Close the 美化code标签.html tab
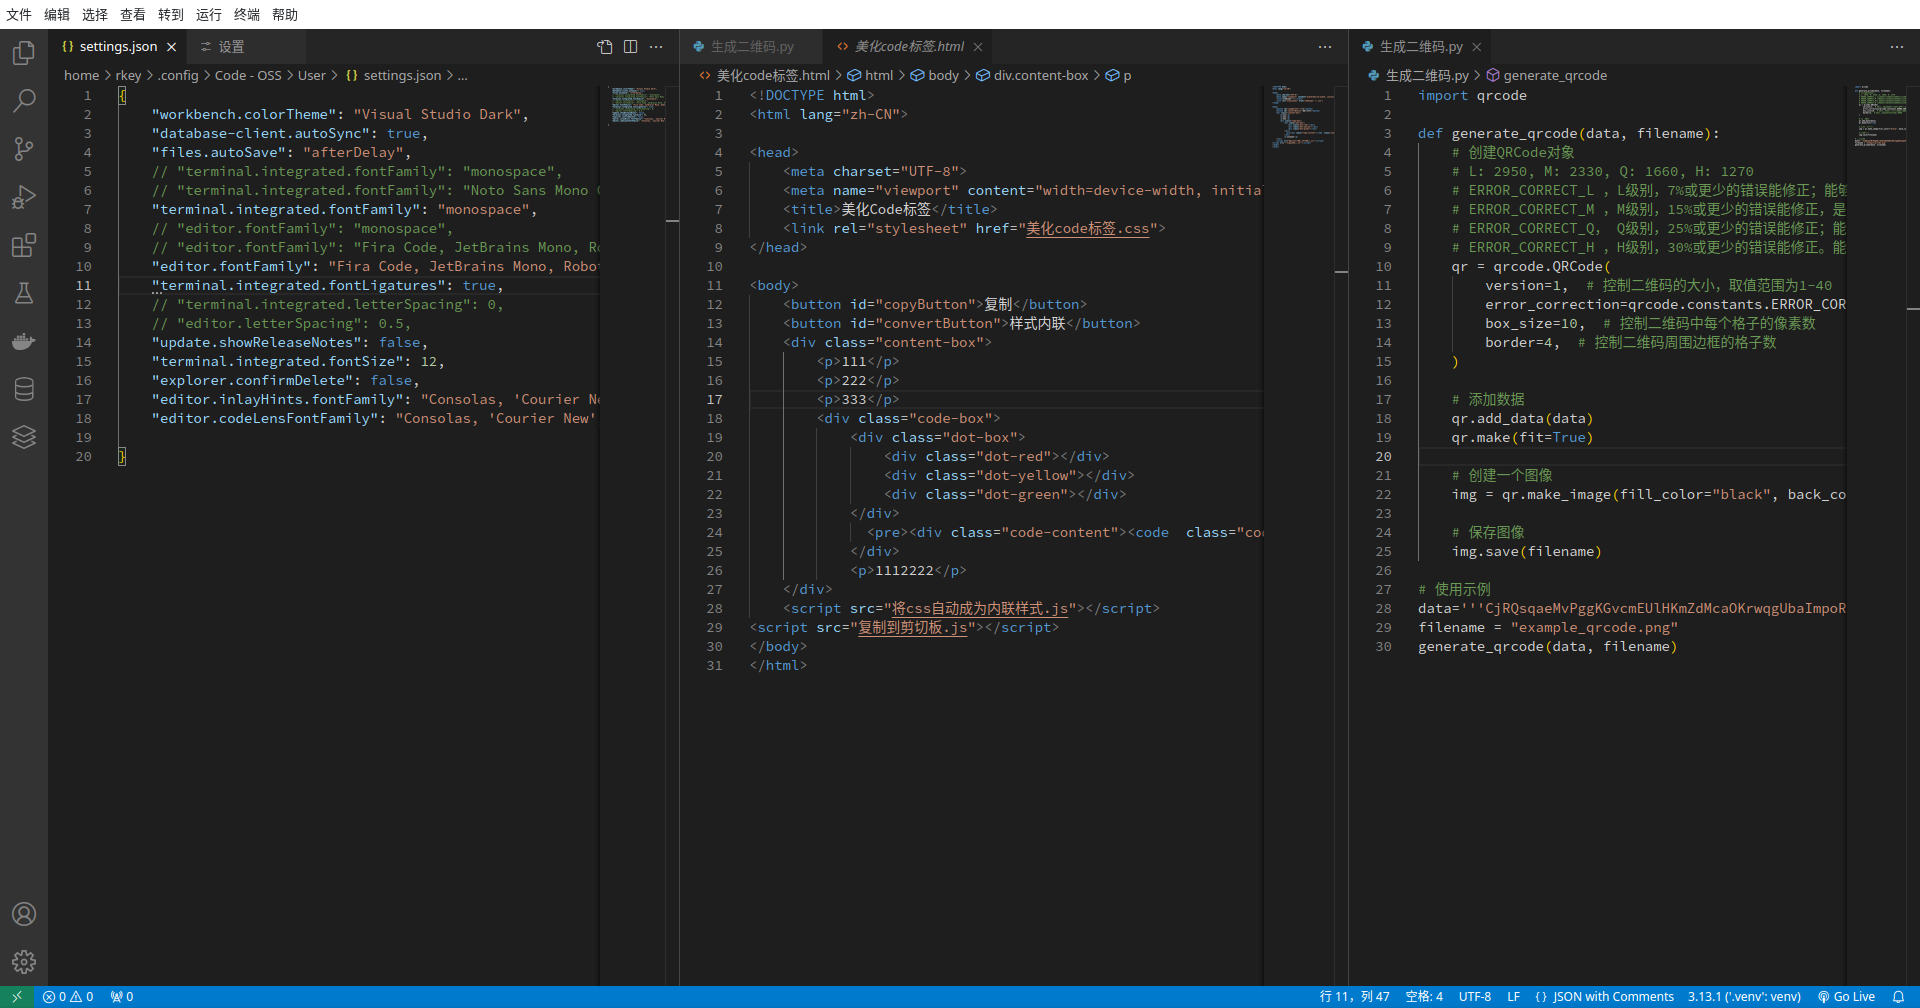The width and height of the screenshot is (1920, 1008). pyautogui.click(x=978, y=47)
